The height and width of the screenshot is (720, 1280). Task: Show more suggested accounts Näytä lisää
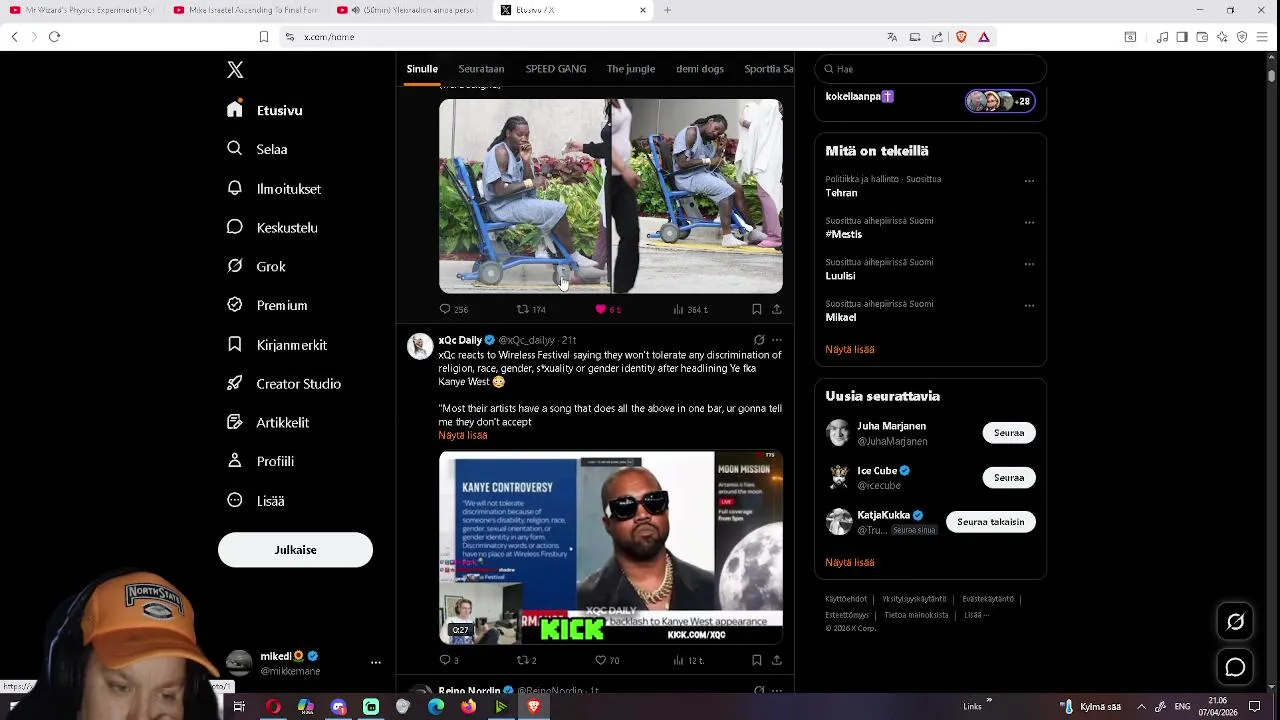pos(850,562)
